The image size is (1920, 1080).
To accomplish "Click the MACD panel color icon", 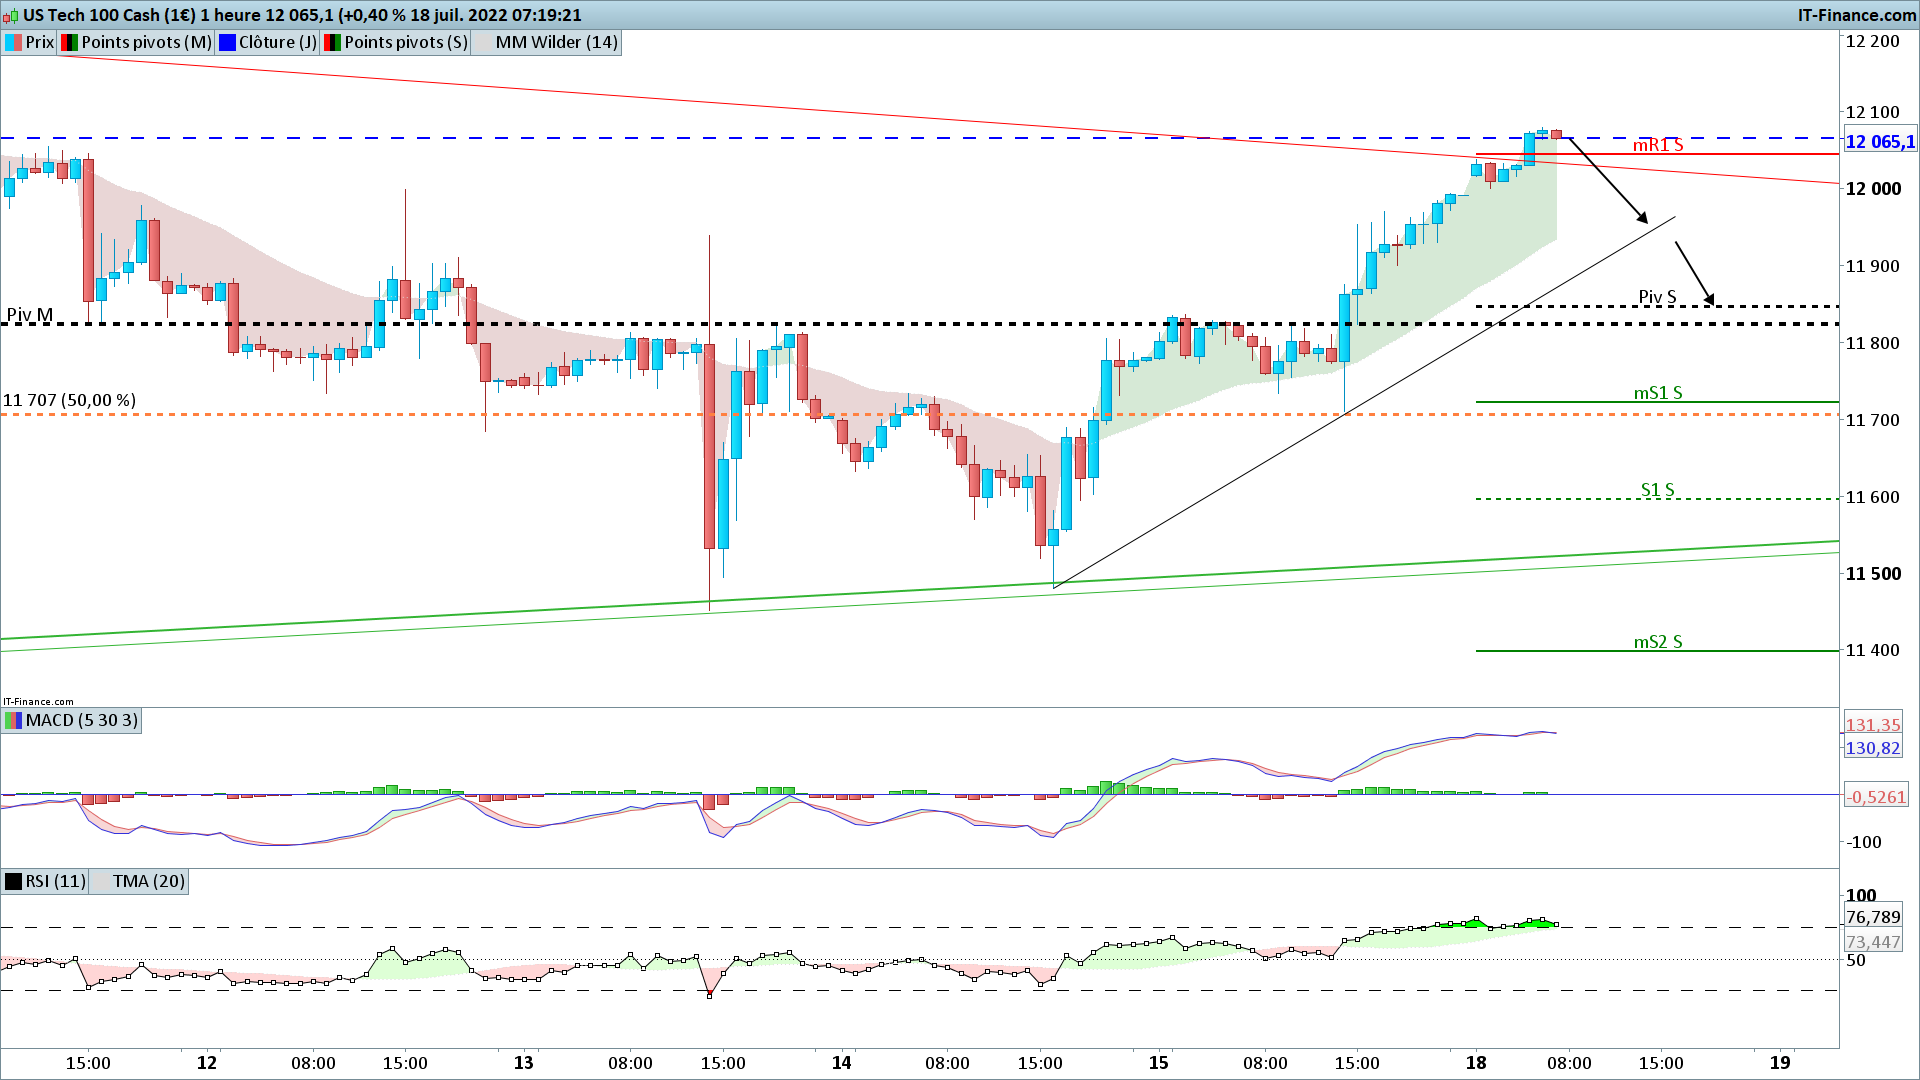I will (x=14, y=720).
